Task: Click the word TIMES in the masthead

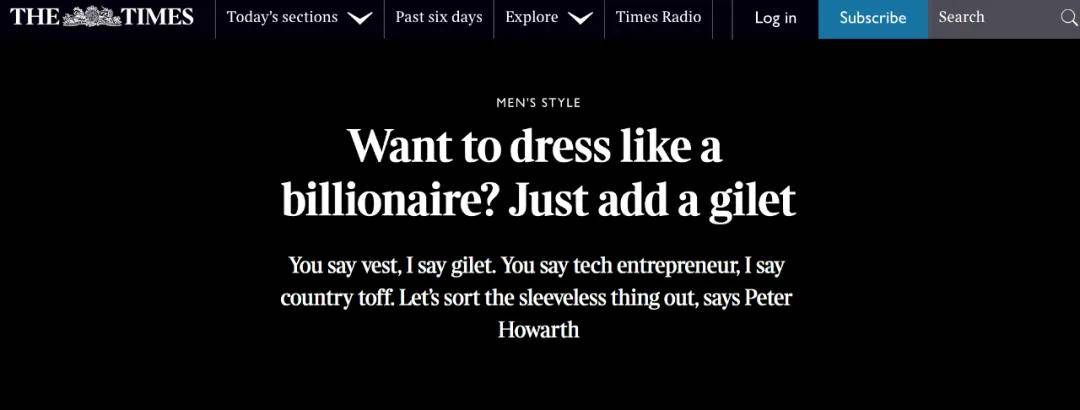Action: (158, 17)
